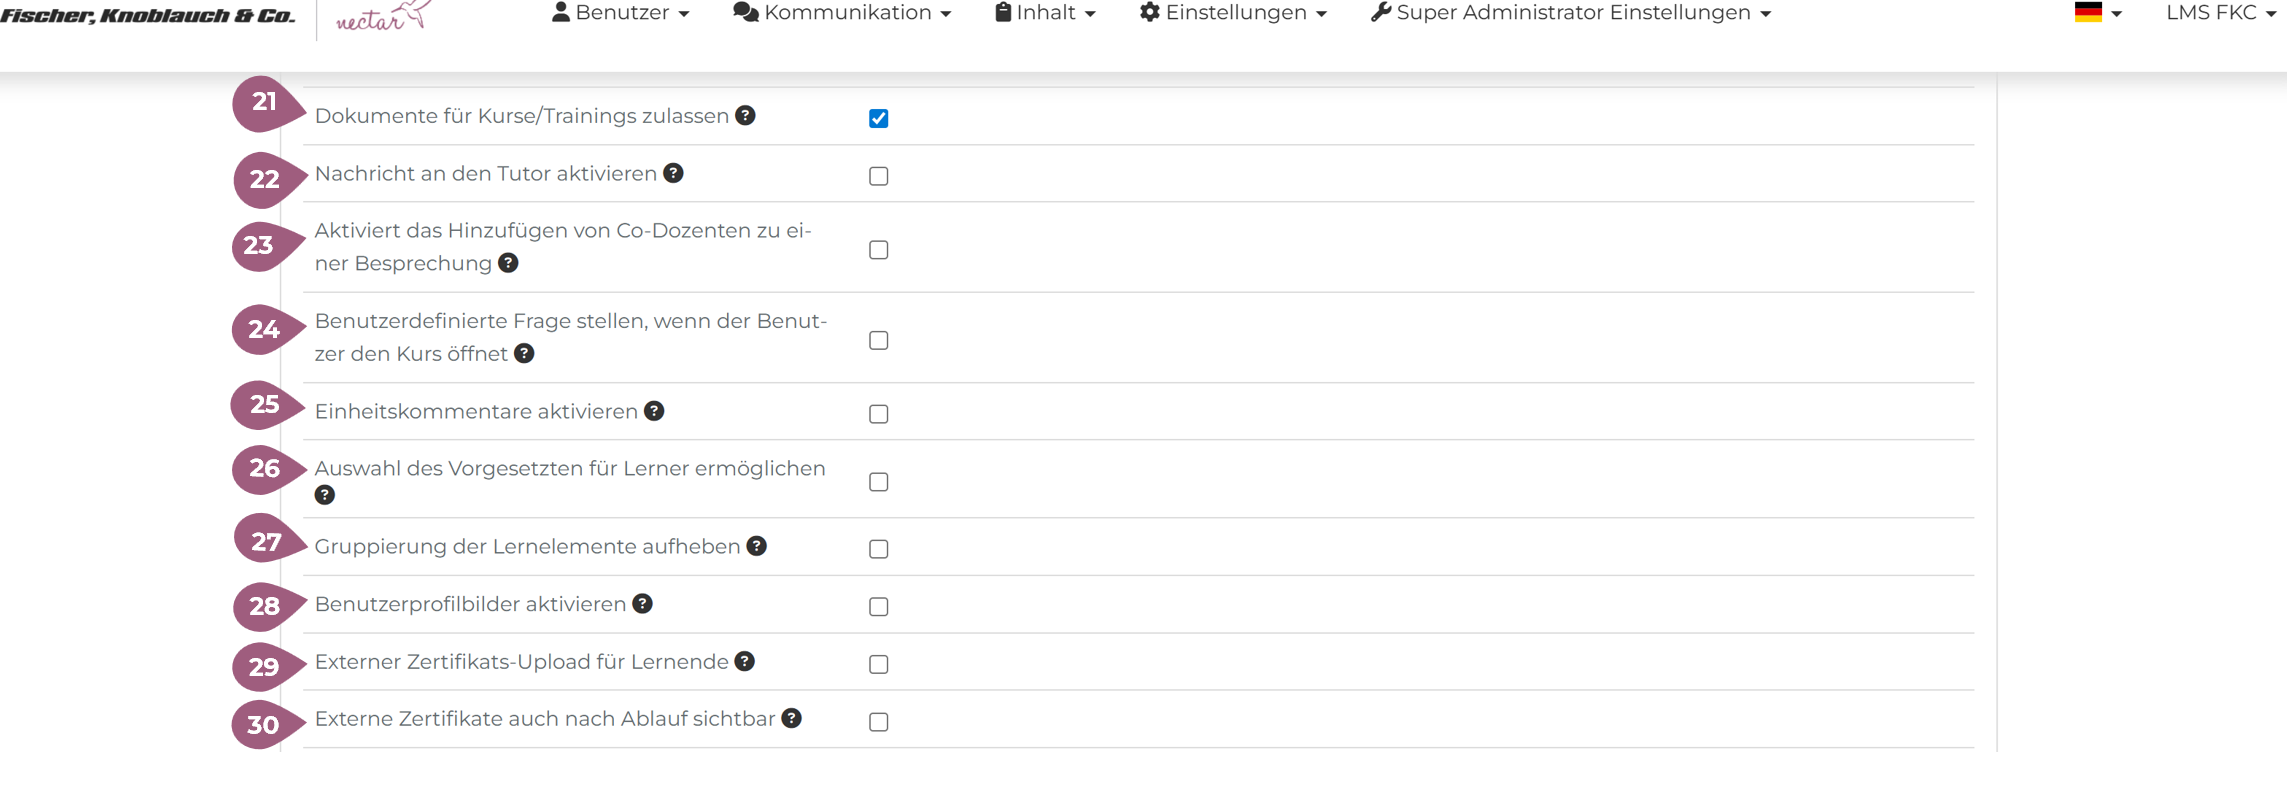Tick the Benutzerprofilbilder aktivieren checkbox

click(879, 607)
